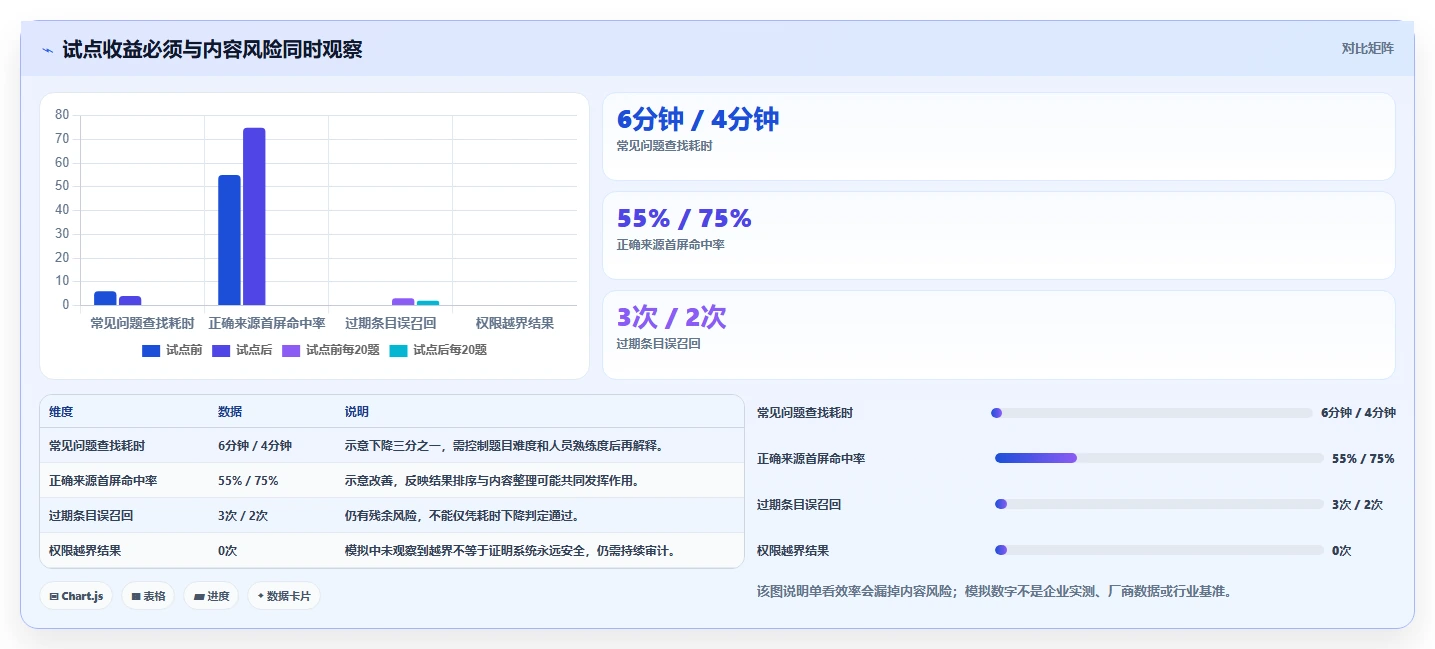Click the tall blue 55 bar for 正确来源首屏命中率
The height and width of the screenshot is (649, 1435).
pos(229,240)
